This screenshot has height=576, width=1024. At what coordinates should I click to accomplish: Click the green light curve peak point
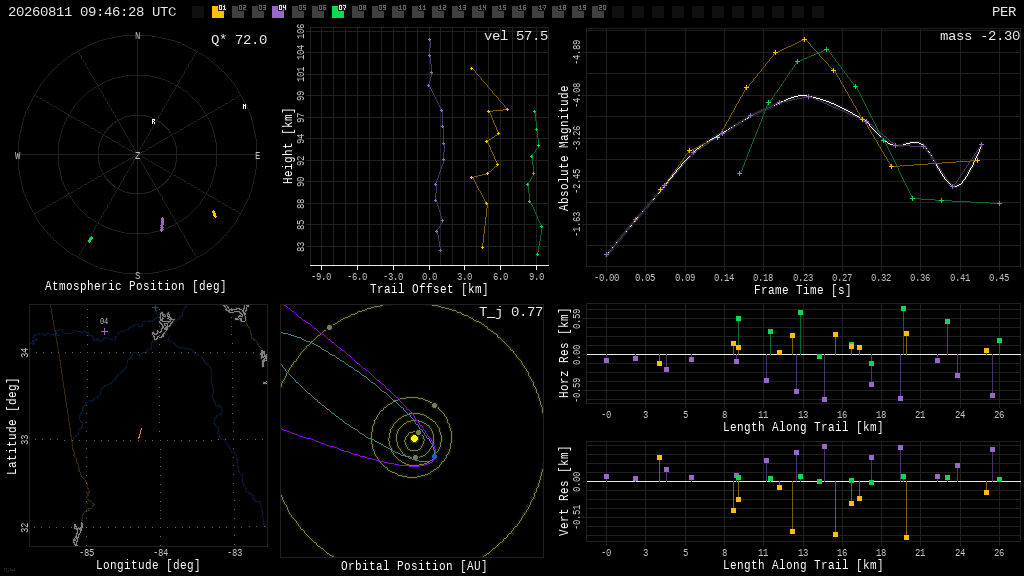[827, 50]
